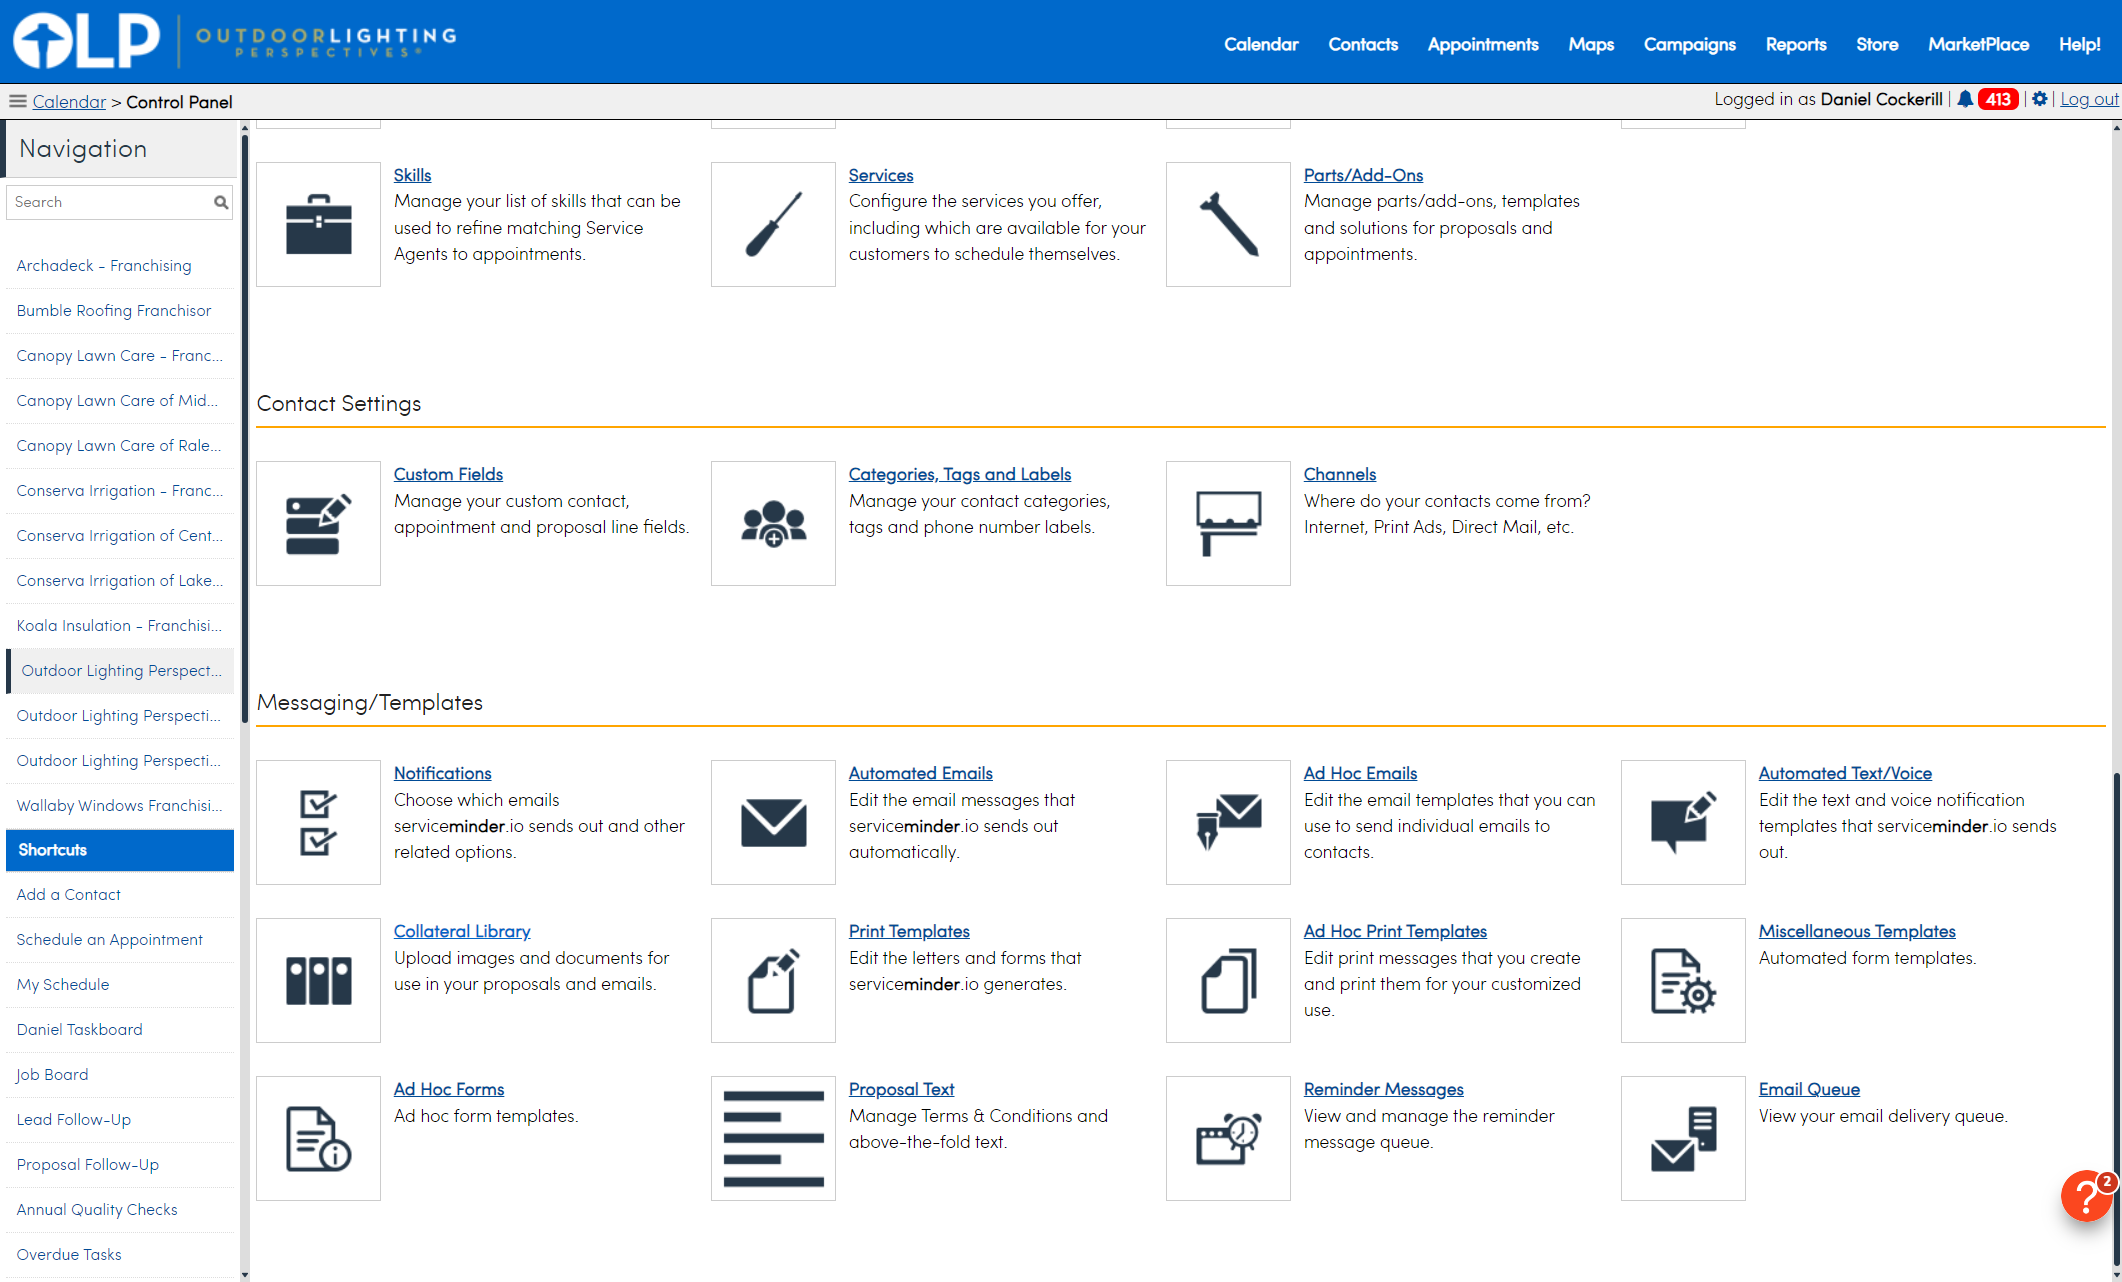Click the OLP Outdoor Lighting Perspectives logo
Viewport: 2122px width, 1282px height.
click(234, 40)
